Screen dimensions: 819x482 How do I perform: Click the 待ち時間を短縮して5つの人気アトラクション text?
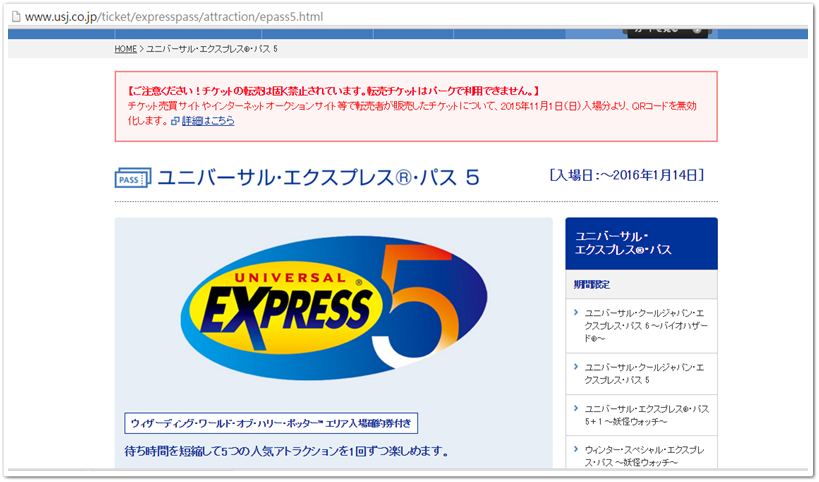tap(286, 451)
